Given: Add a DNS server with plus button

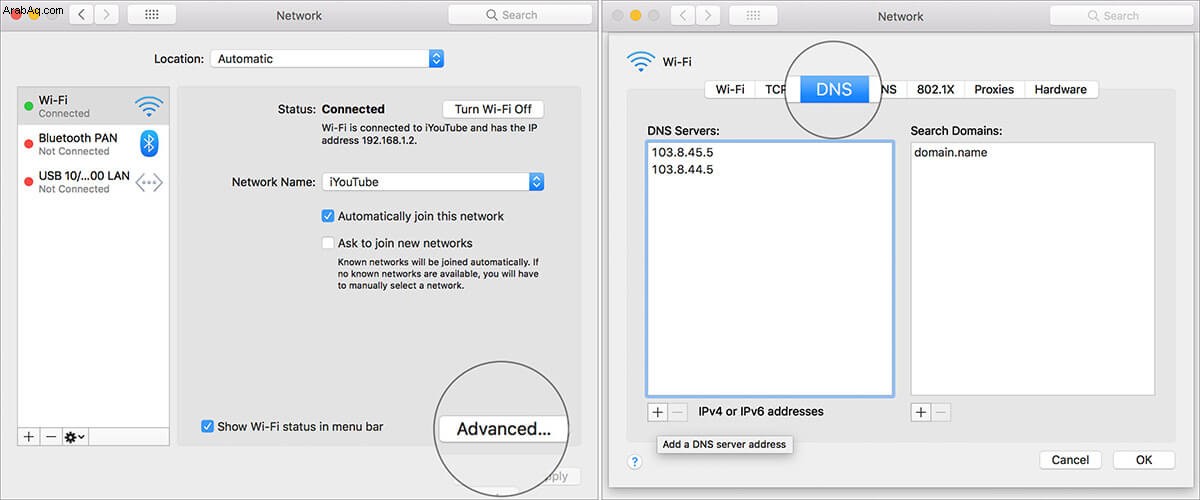Looking at the screenshot, I should click(x=657, y=412).
